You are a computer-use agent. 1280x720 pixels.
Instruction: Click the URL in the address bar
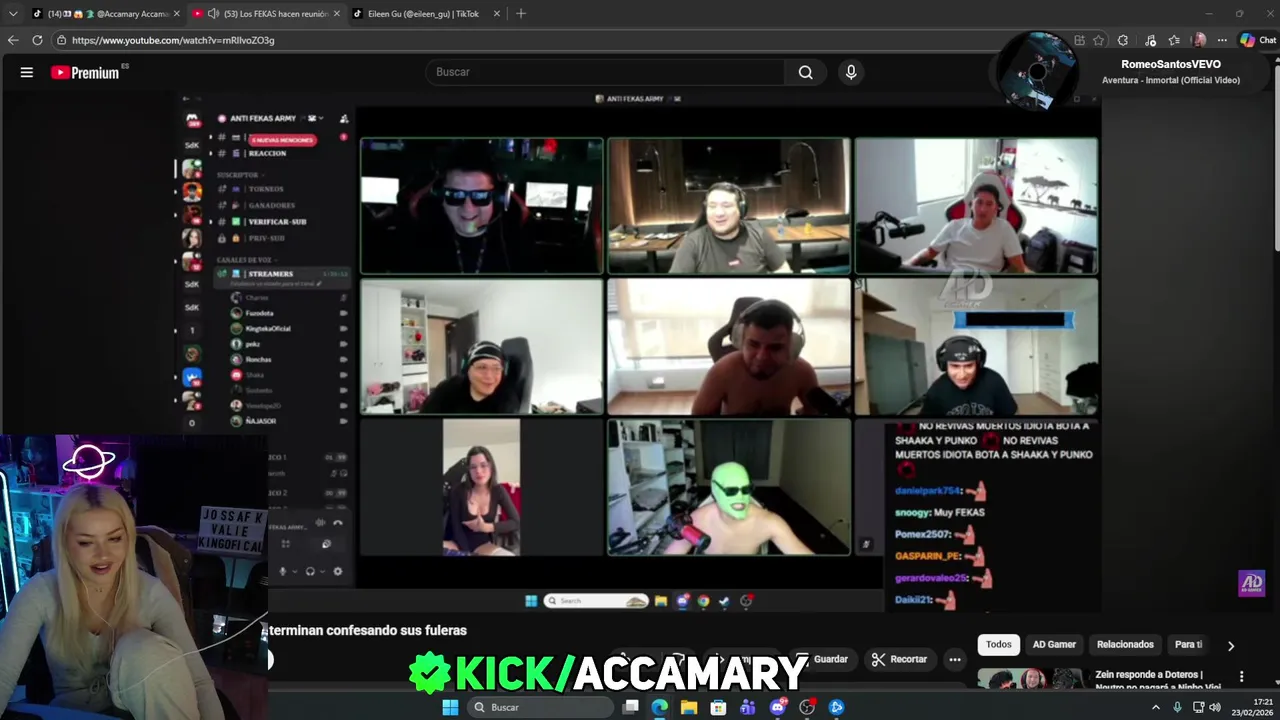(x=173, y=40)
